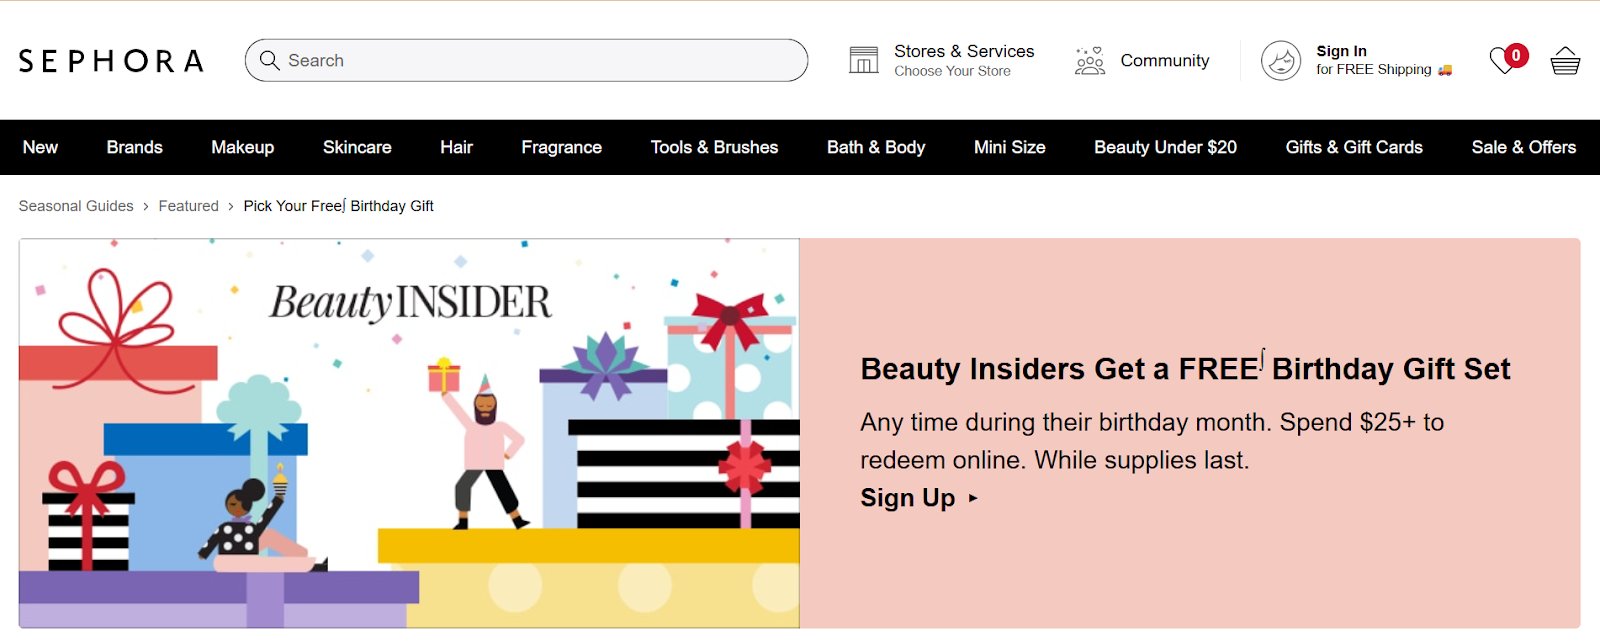1600x642 pixels.
Task: Click the profile avatar icon
Action: pyautogui.click(x=1281, y=61)
